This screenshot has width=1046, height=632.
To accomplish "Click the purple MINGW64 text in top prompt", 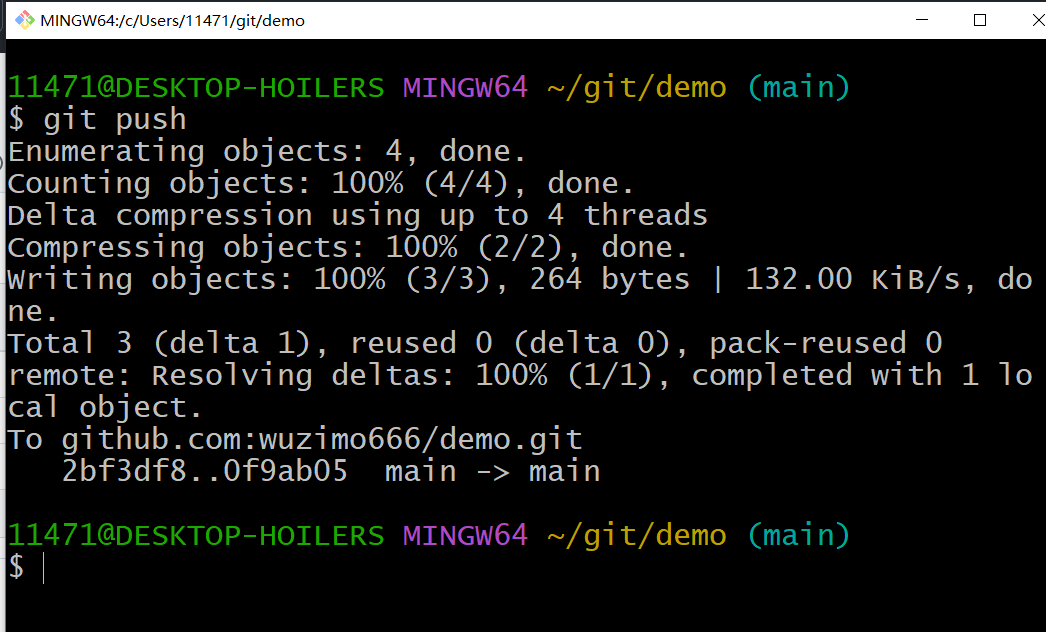I will 465,88.
